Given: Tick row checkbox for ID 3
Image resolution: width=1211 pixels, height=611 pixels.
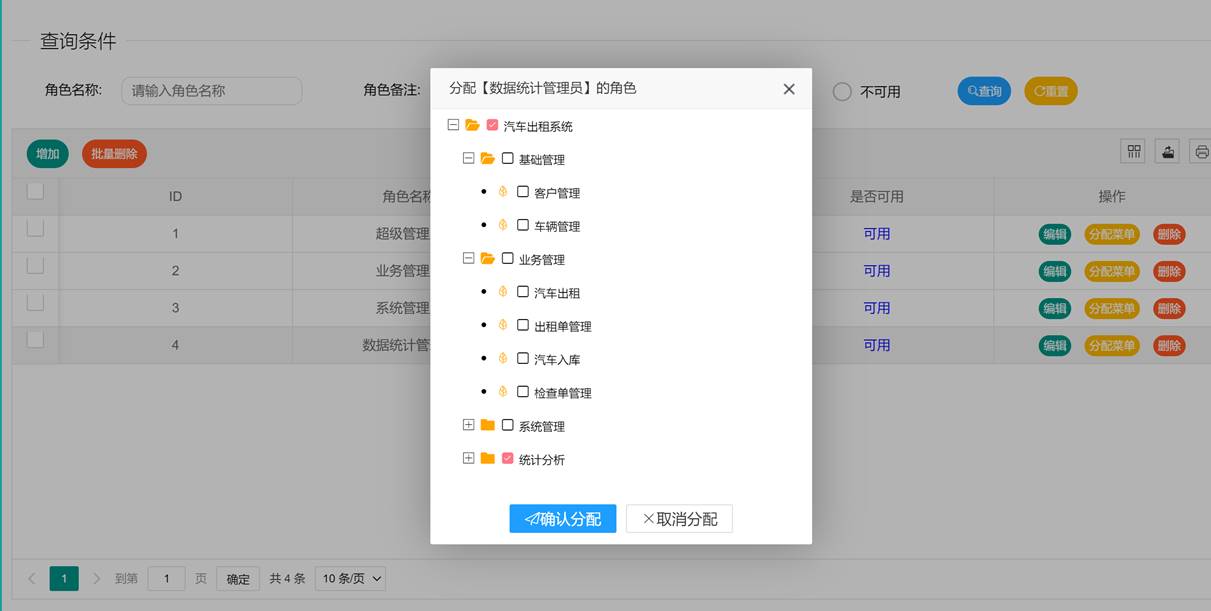Looking at the screenshot, I should [35, 302].
